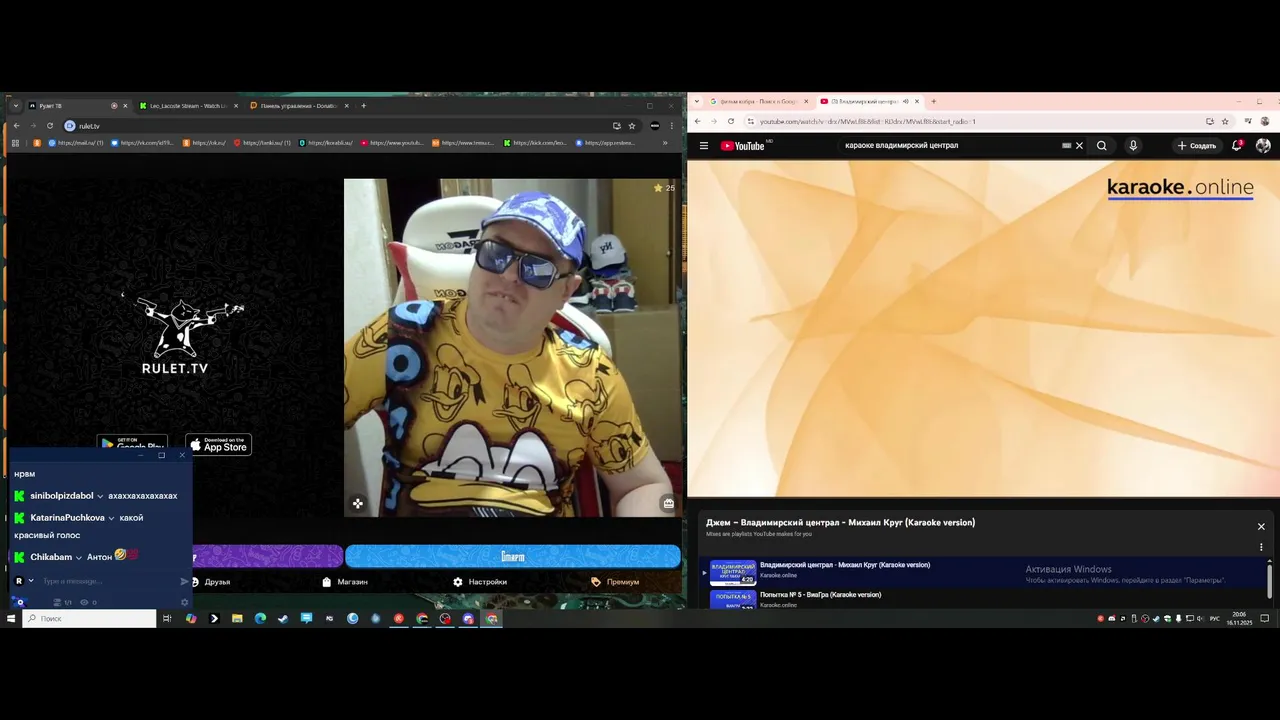This screenshot has width=1280, height=720.
Task: Open the rulet.tv browser three-dot menu
Action: click(x=672, y=126)
